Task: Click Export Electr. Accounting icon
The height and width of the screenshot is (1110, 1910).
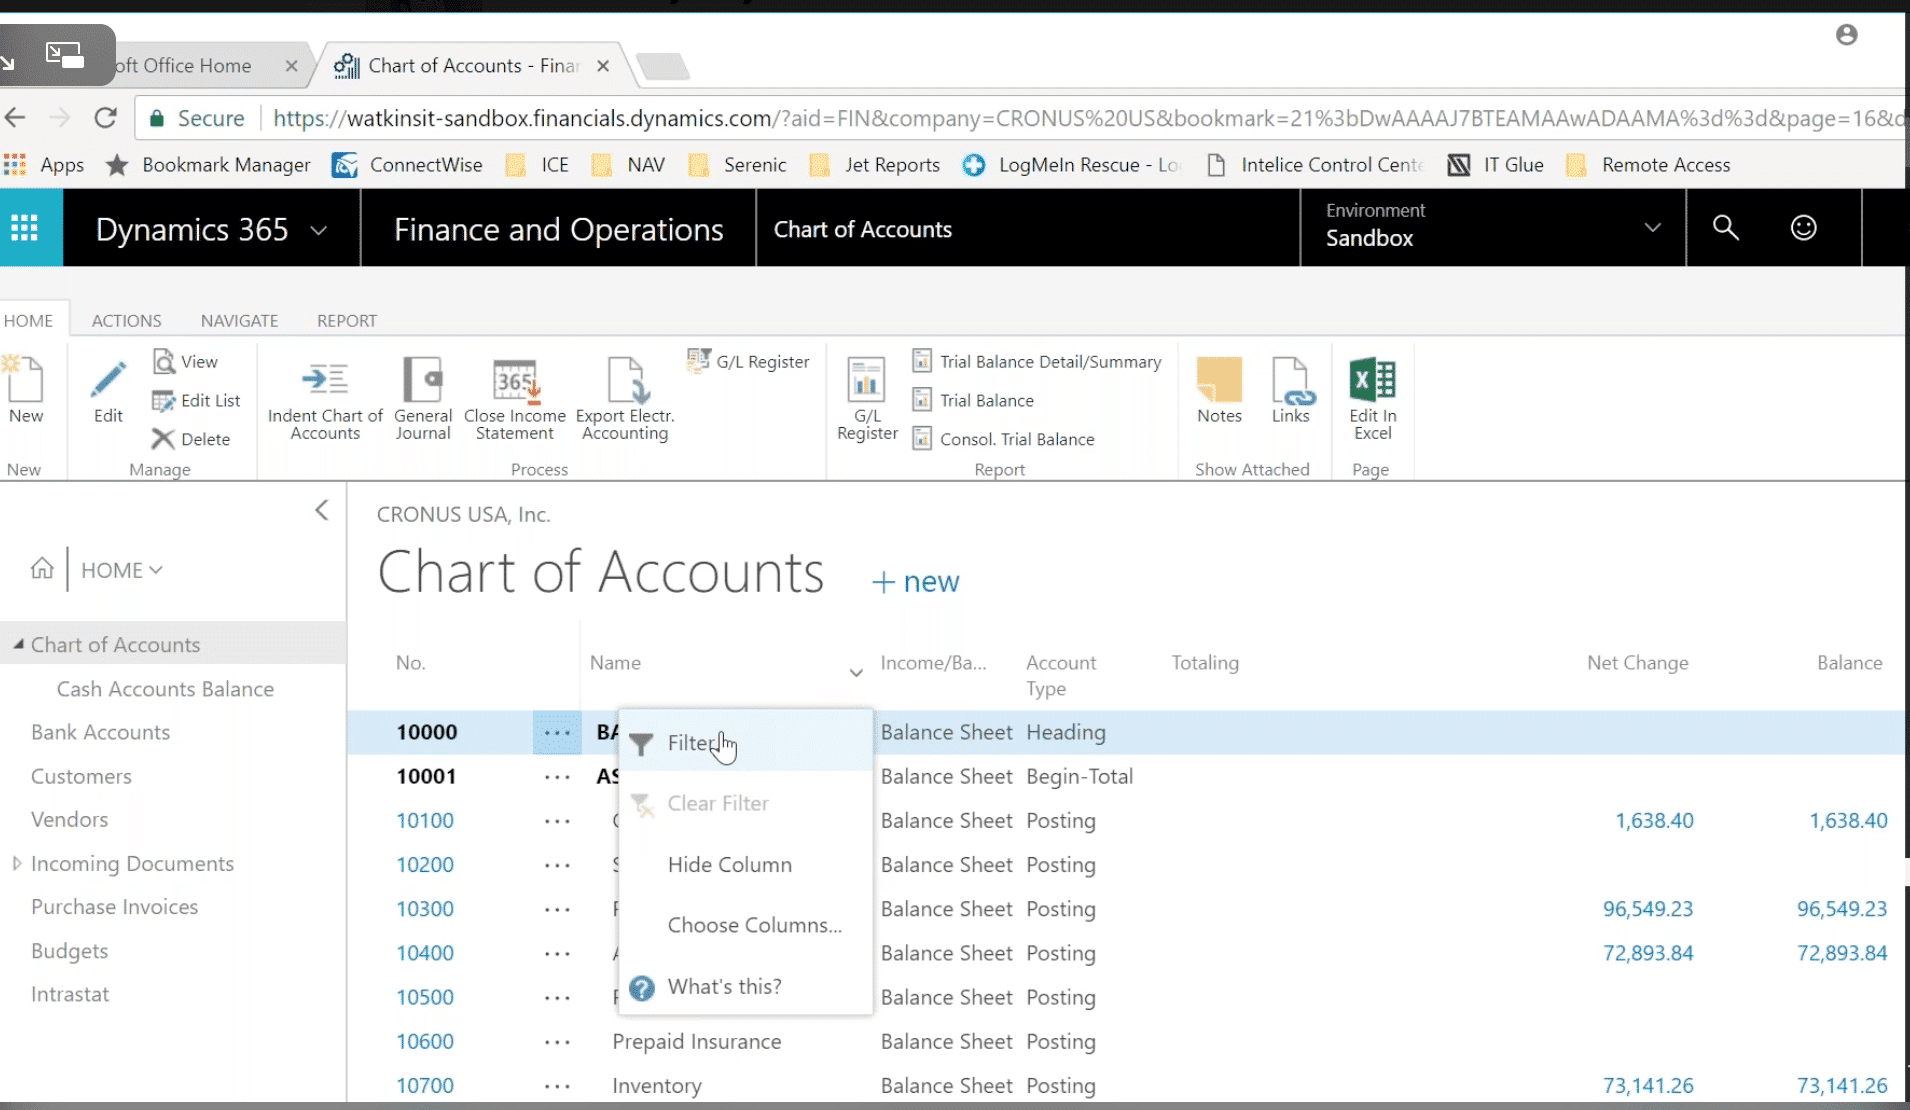Action: point(625,398)
